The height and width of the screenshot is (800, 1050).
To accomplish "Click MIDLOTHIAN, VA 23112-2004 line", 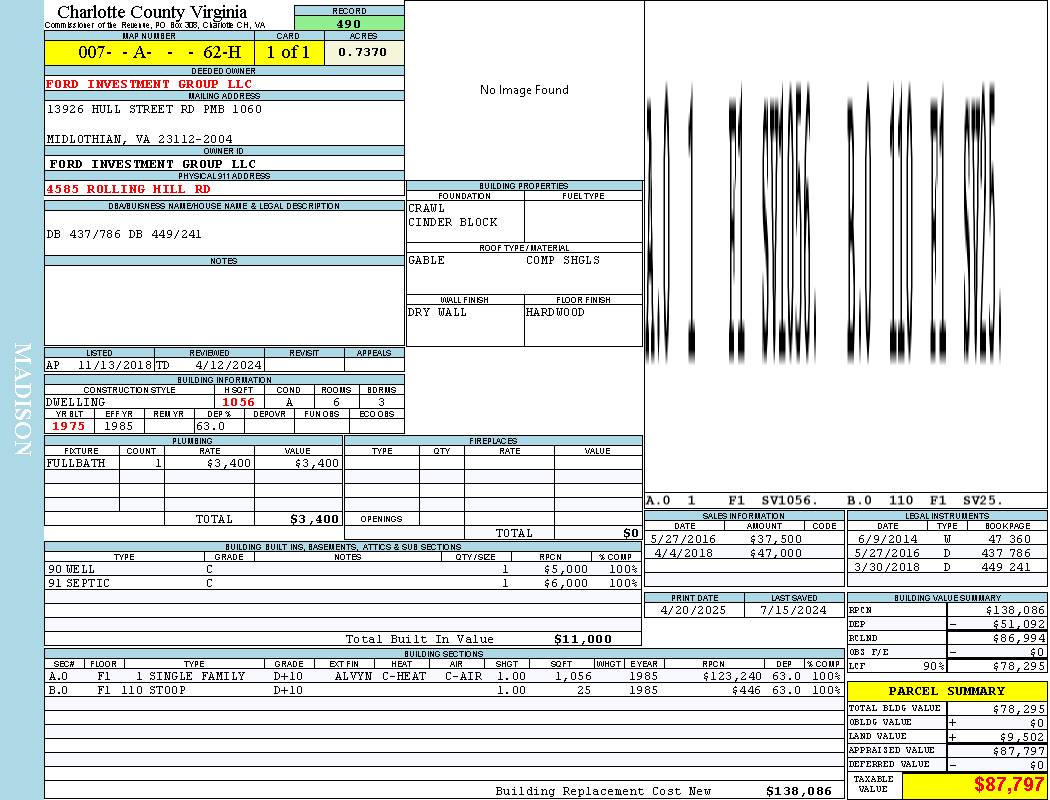I will pyautogui.click(x=139, y=139).
